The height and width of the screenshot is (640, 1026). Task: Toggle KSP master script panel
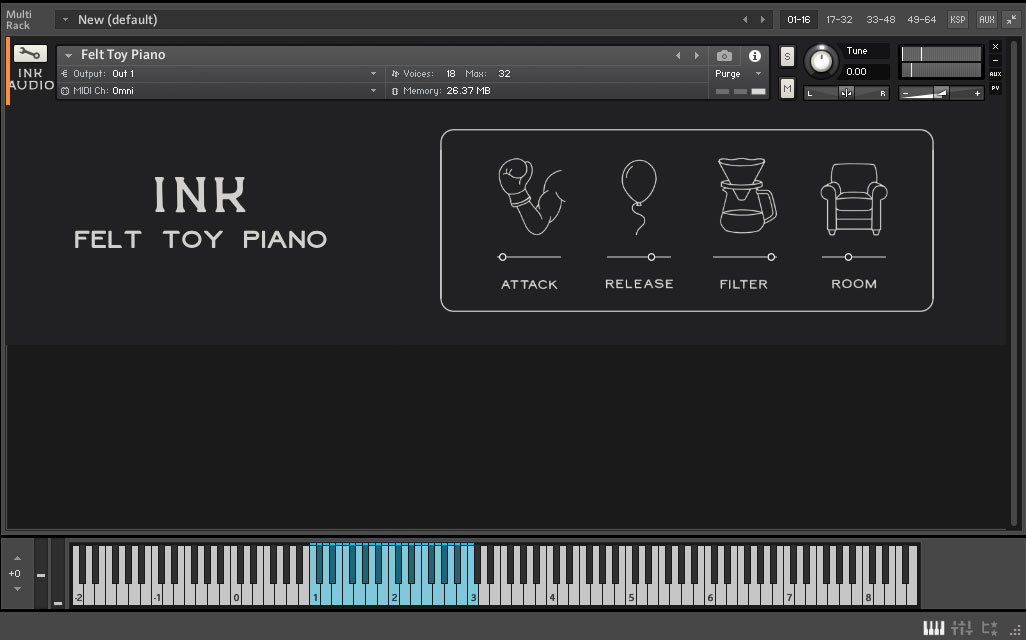tap(958, 20)
